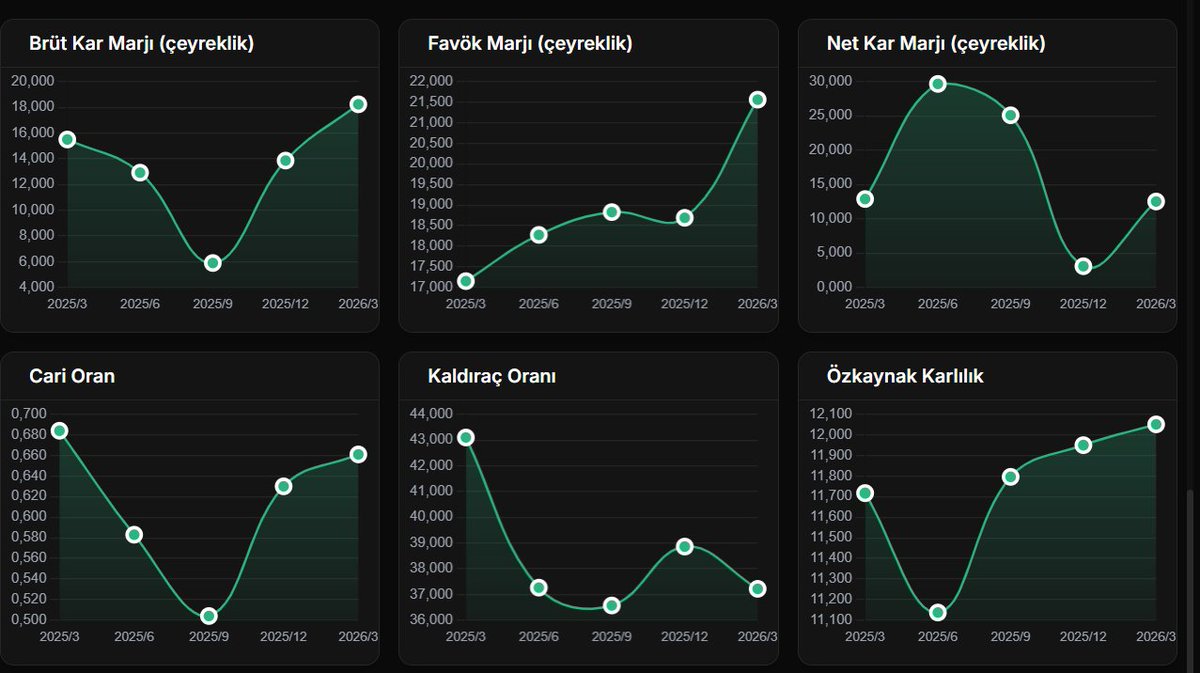Click the 2025/3 peak point in Kaldıraç Oranı chart
The height and width of the screenshot is (673, 1200).
click(x=466, y=437)
